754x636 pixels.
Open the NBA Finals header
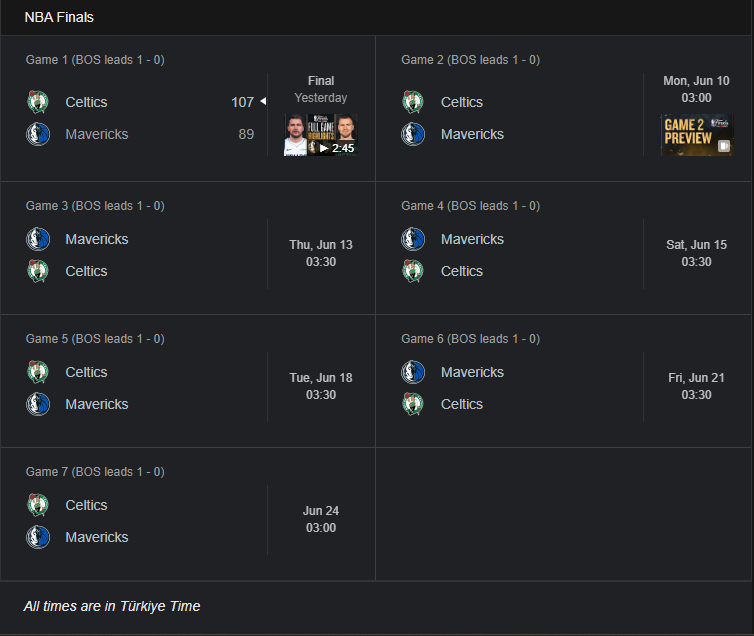point(59,17)
